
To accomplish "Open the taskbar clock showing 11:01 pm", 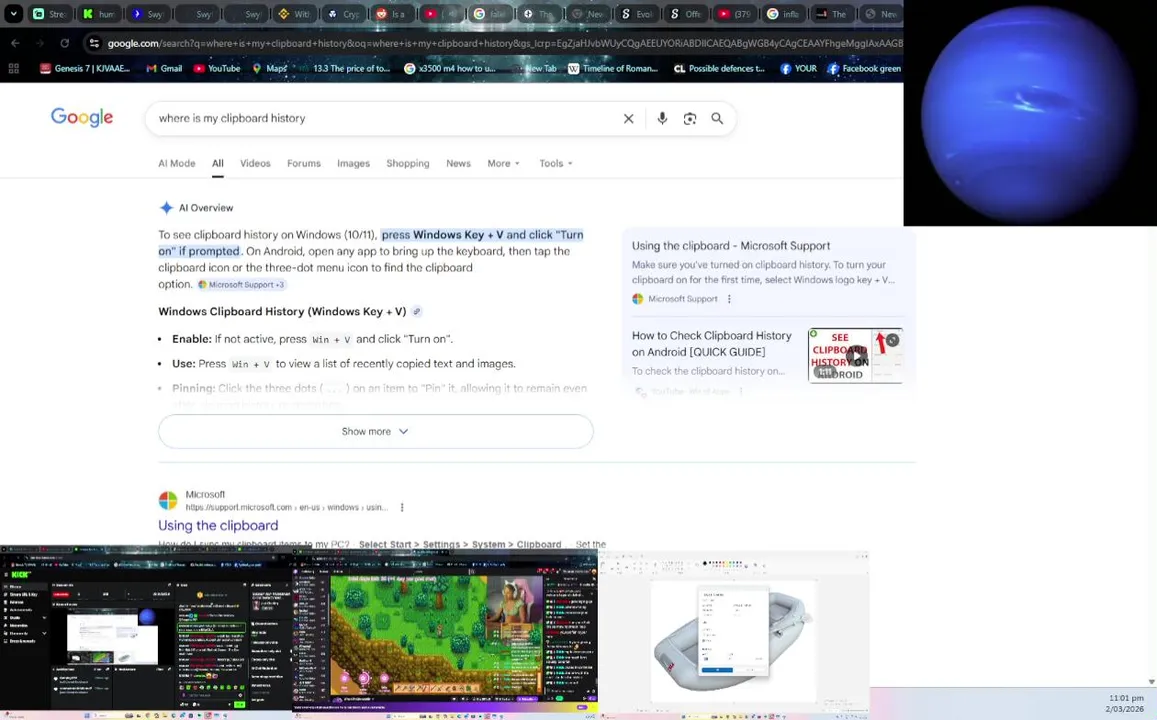I will click(1125, 703).
